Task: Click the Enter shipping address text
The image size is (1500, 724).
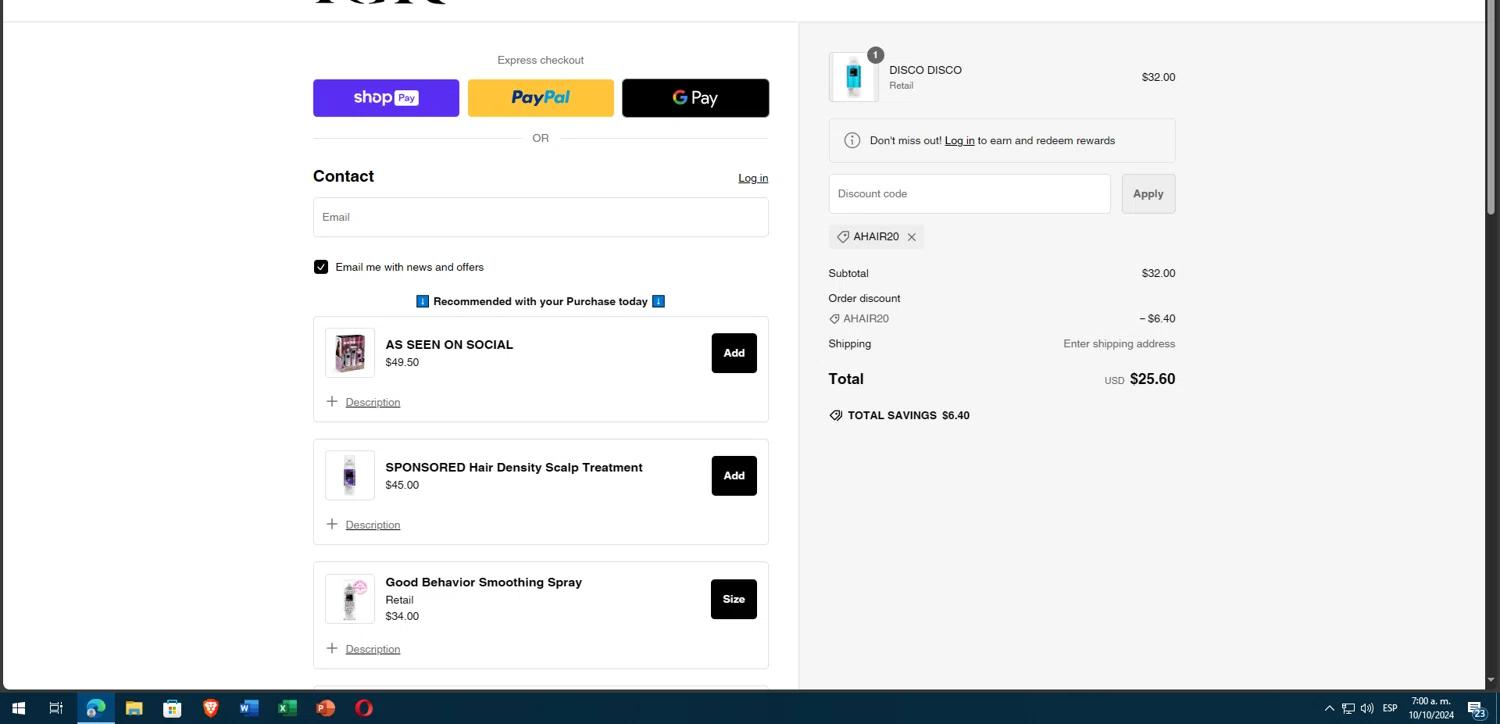Action: pos(1119,344)
